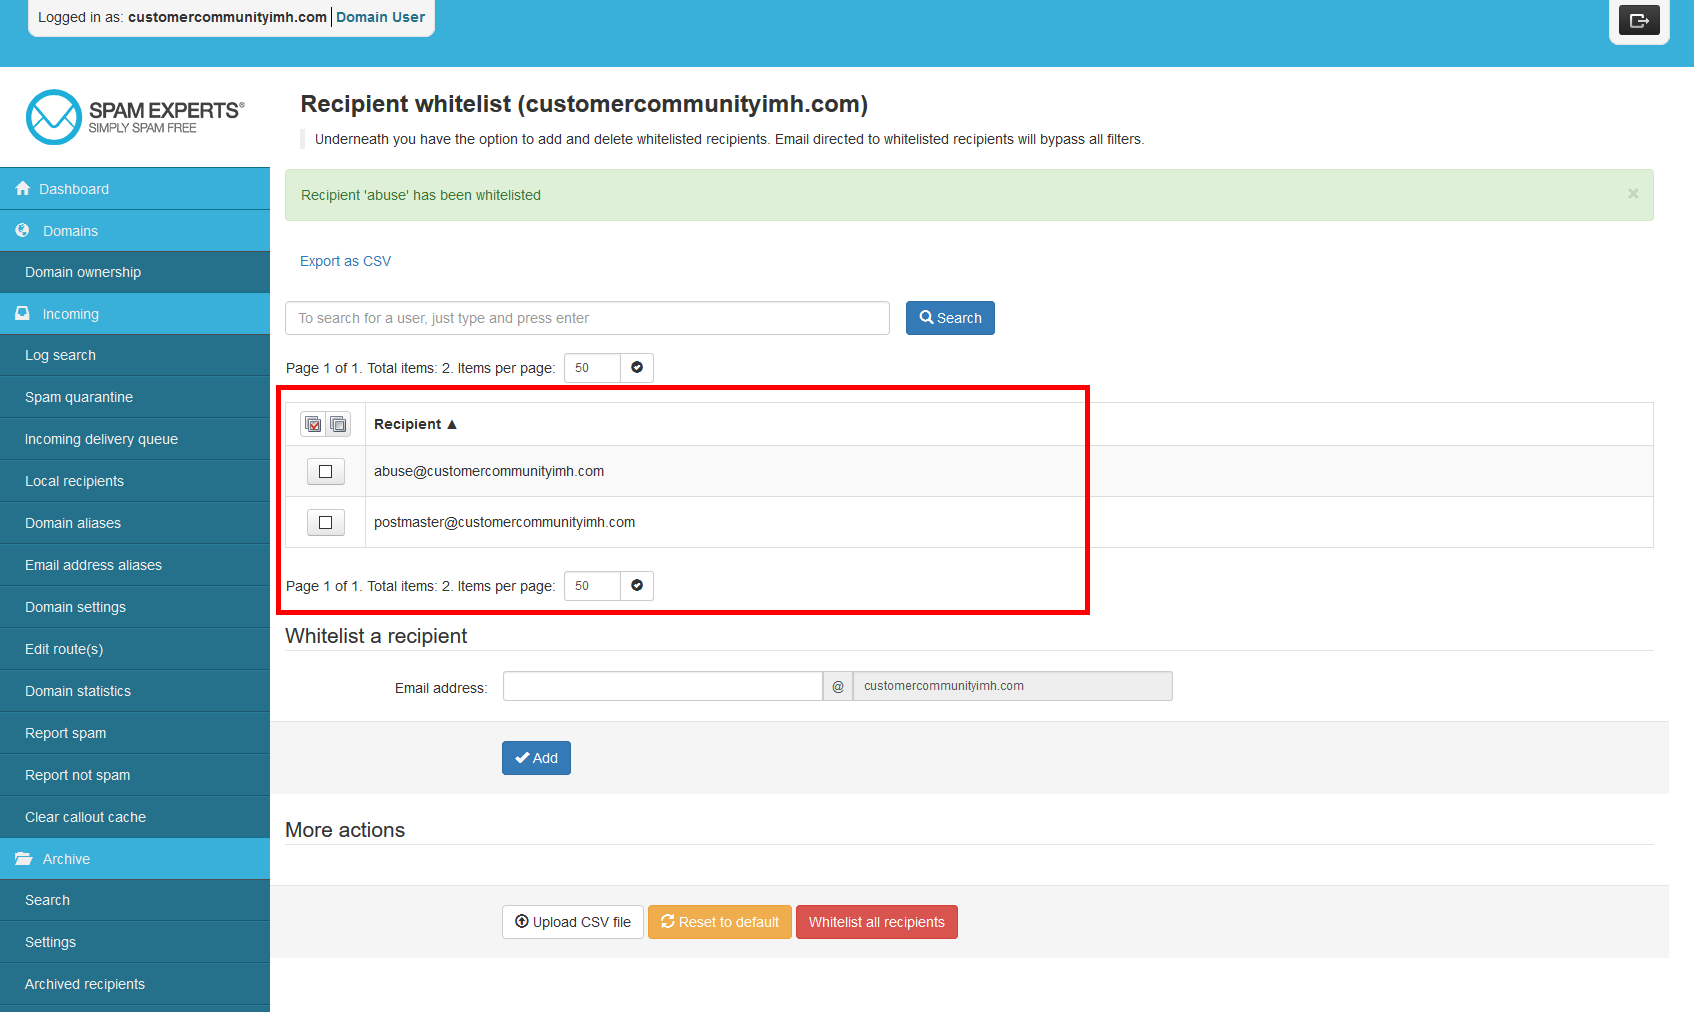Click the invert selection icon in table header
The image size is (1694, 1012).
tap(338, 424)
